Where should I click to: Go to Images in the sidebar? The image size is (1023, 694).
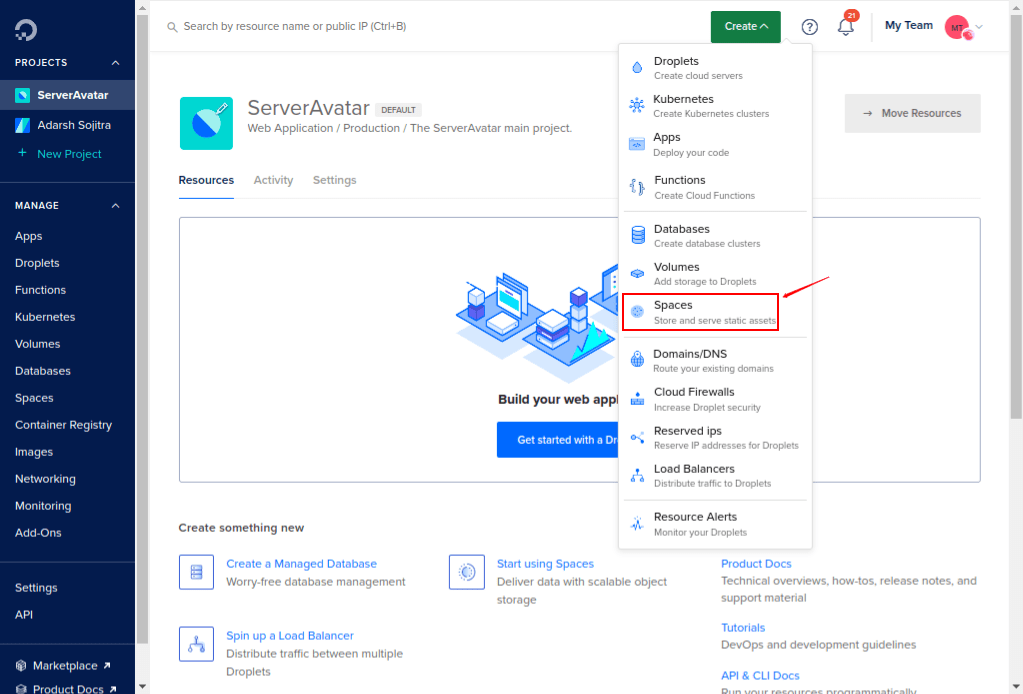tap(34, 451)
